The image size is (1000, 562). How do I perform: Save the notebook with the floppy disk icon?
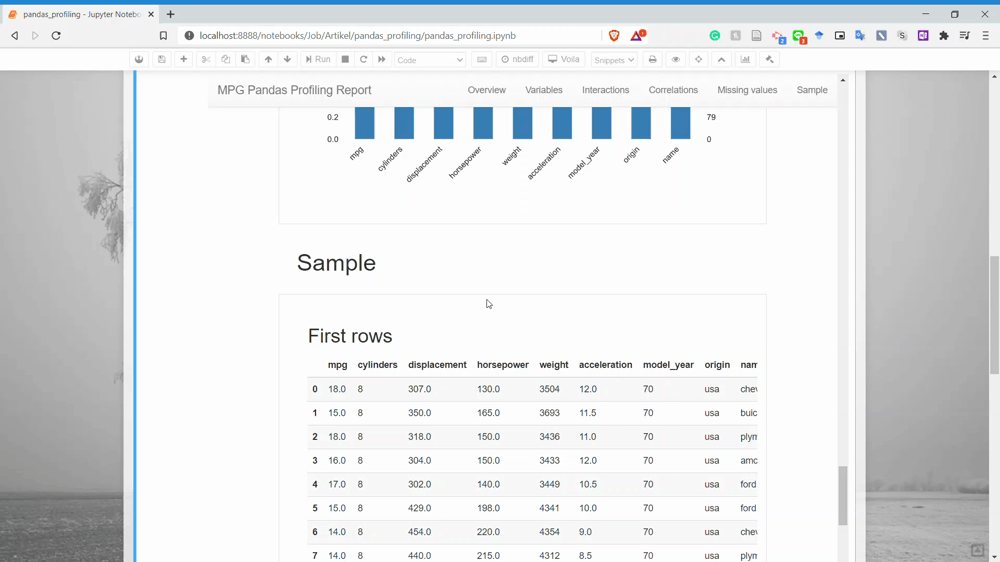tap(161, 60)
